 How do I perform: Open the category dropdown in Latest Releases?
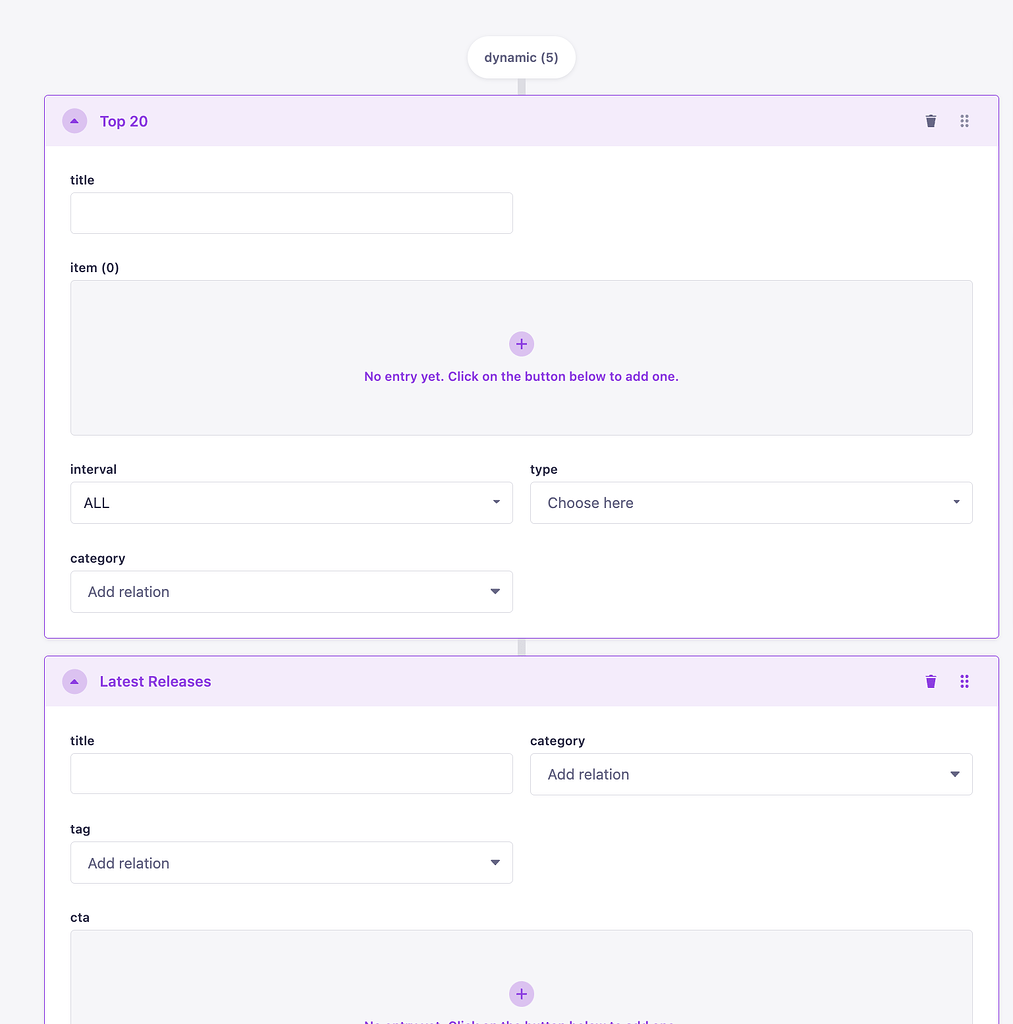751,773
